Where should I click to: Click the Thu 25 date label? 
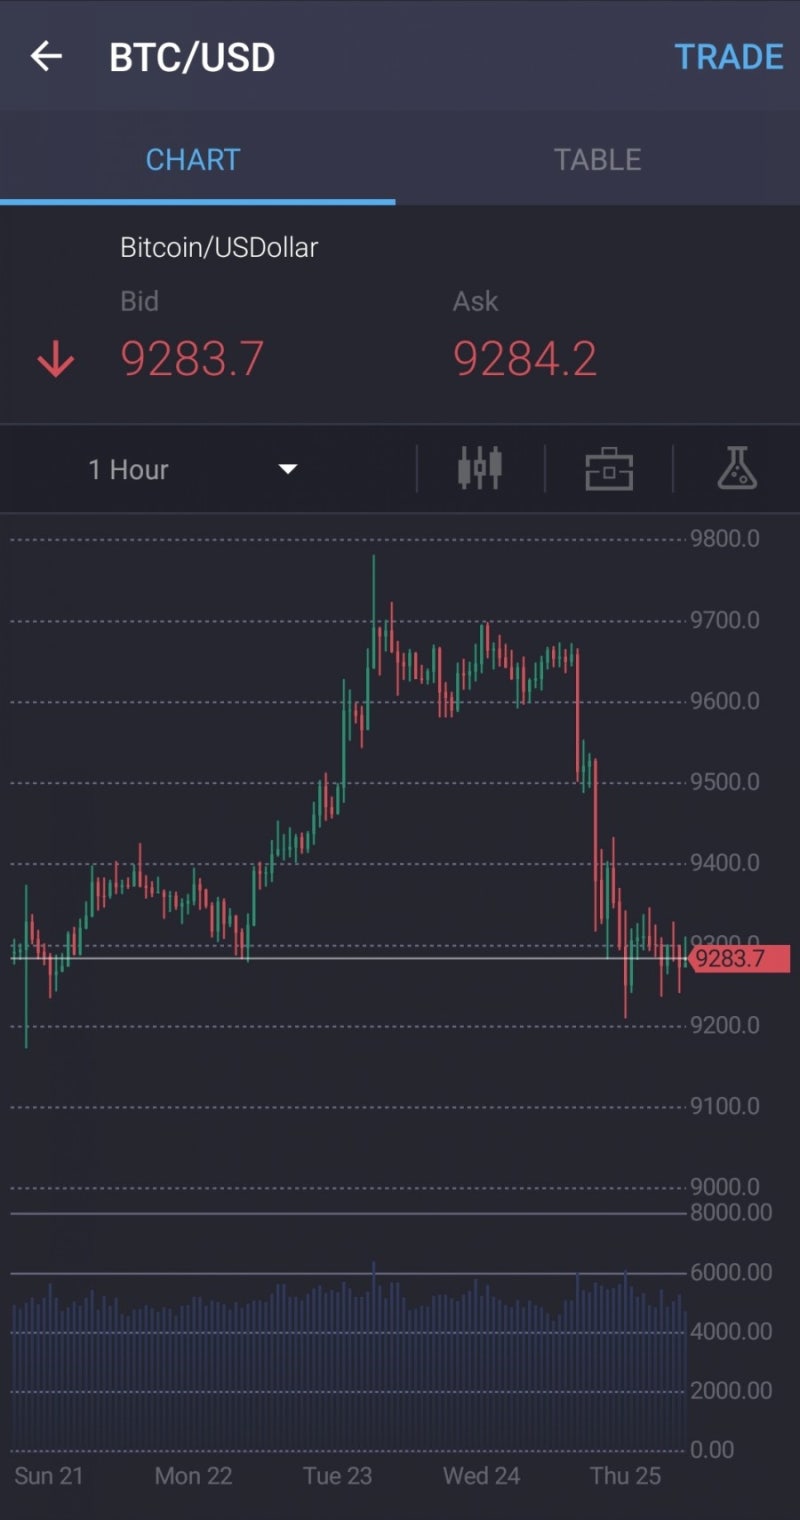625,1476
